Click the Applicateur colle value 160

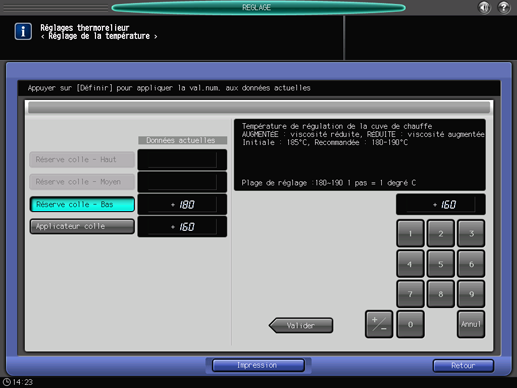tap(182, 227)
